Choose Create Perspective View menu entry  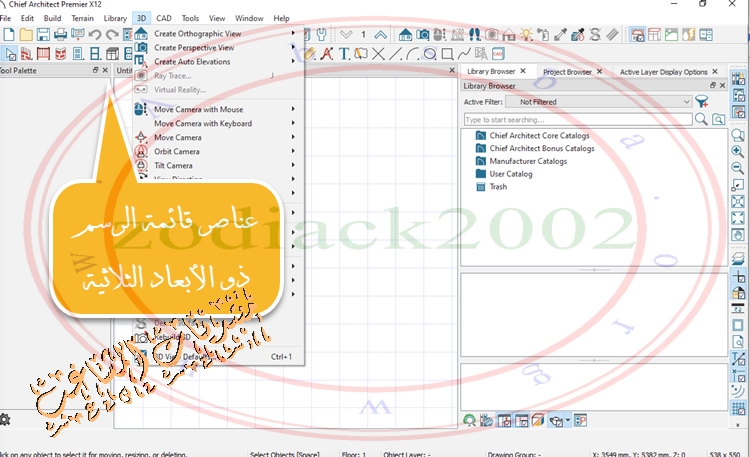tap(194, 47)
